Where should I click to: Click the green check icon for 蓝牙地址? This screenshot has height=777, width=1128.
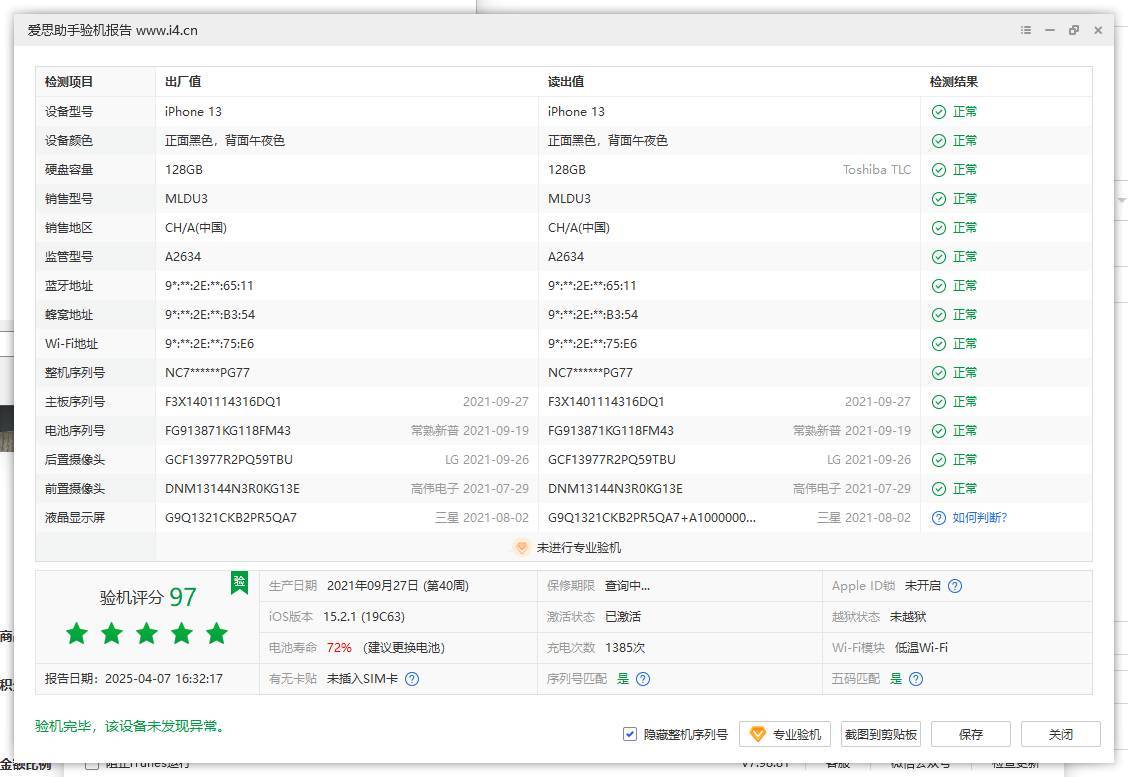[939, 286]
